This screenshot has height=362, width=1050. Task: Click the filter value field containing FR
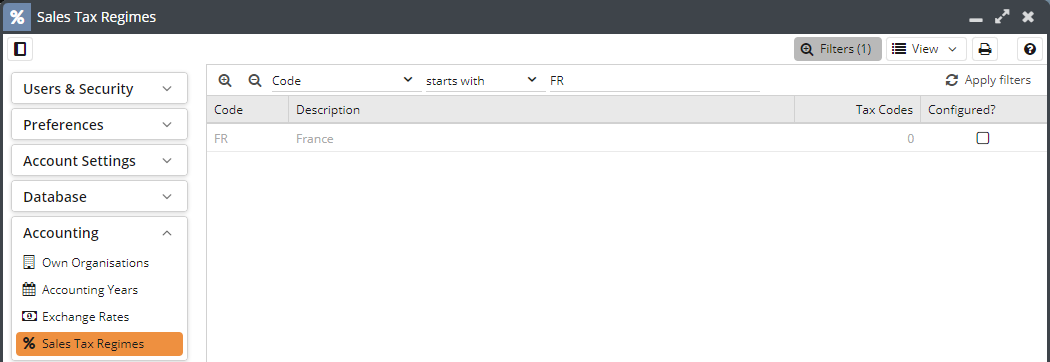(654, 80)
